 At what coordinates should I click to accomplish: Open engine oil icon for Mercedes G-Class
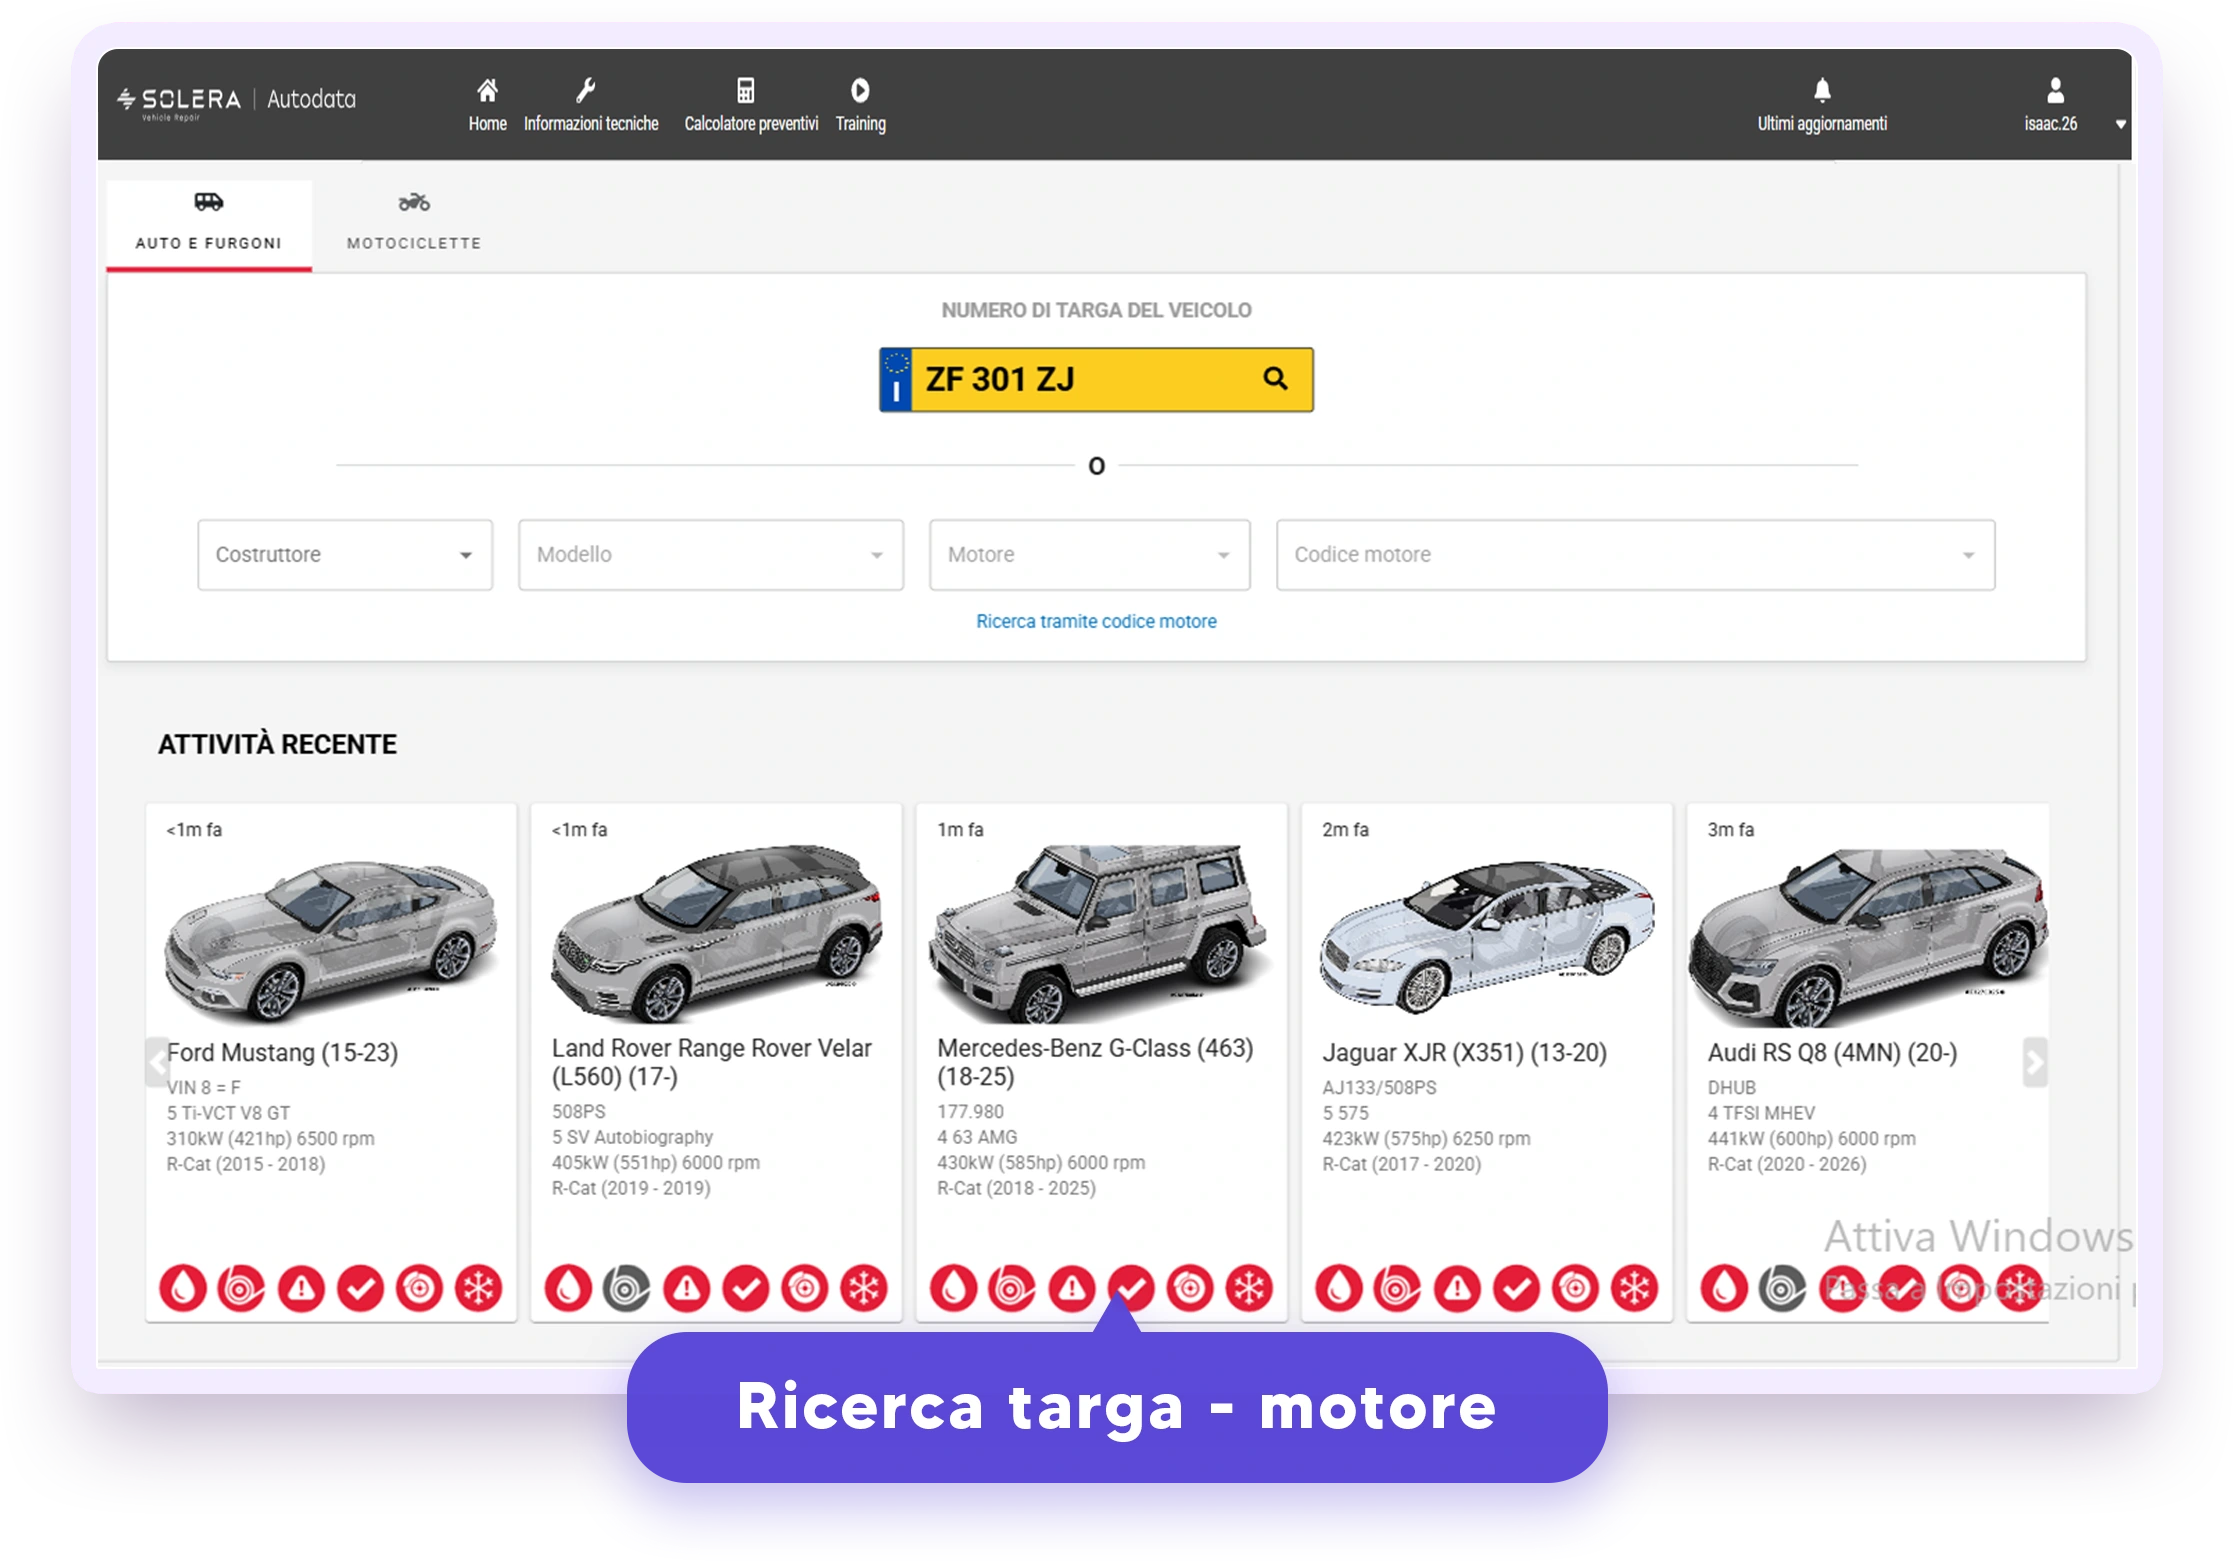tap(953, 1288)
